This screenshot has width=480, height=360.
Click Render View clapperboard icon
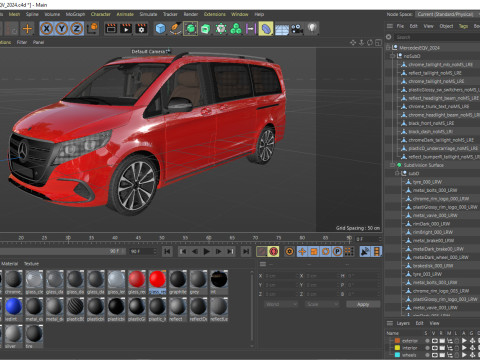point(111,29)
